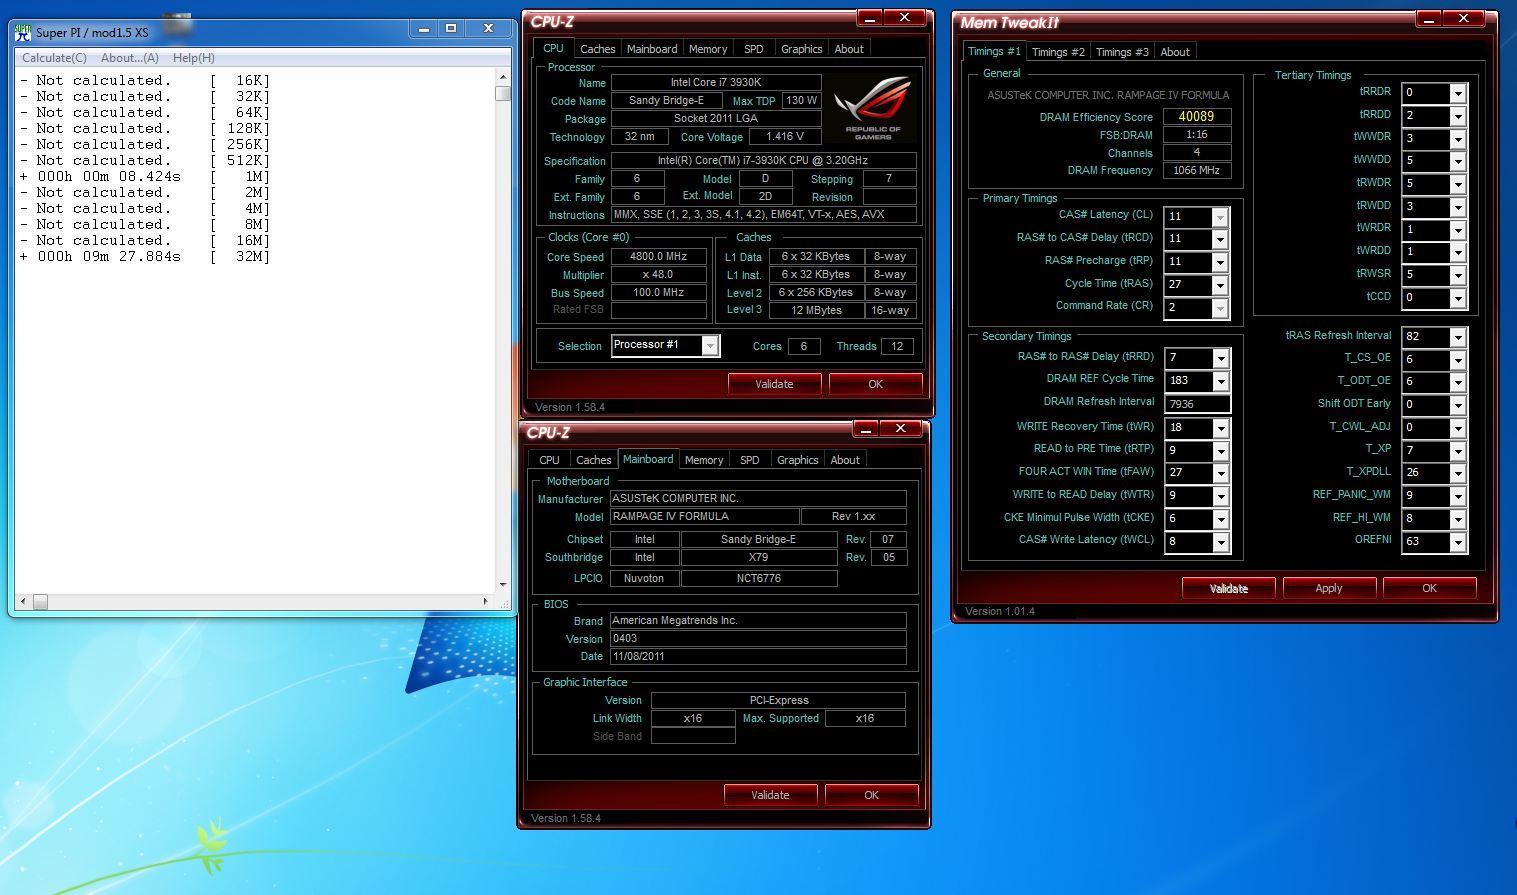Click DRAM Efficiency Score value 40089
Viewport: 1517px width, 895px height.
coord(1196,117)
